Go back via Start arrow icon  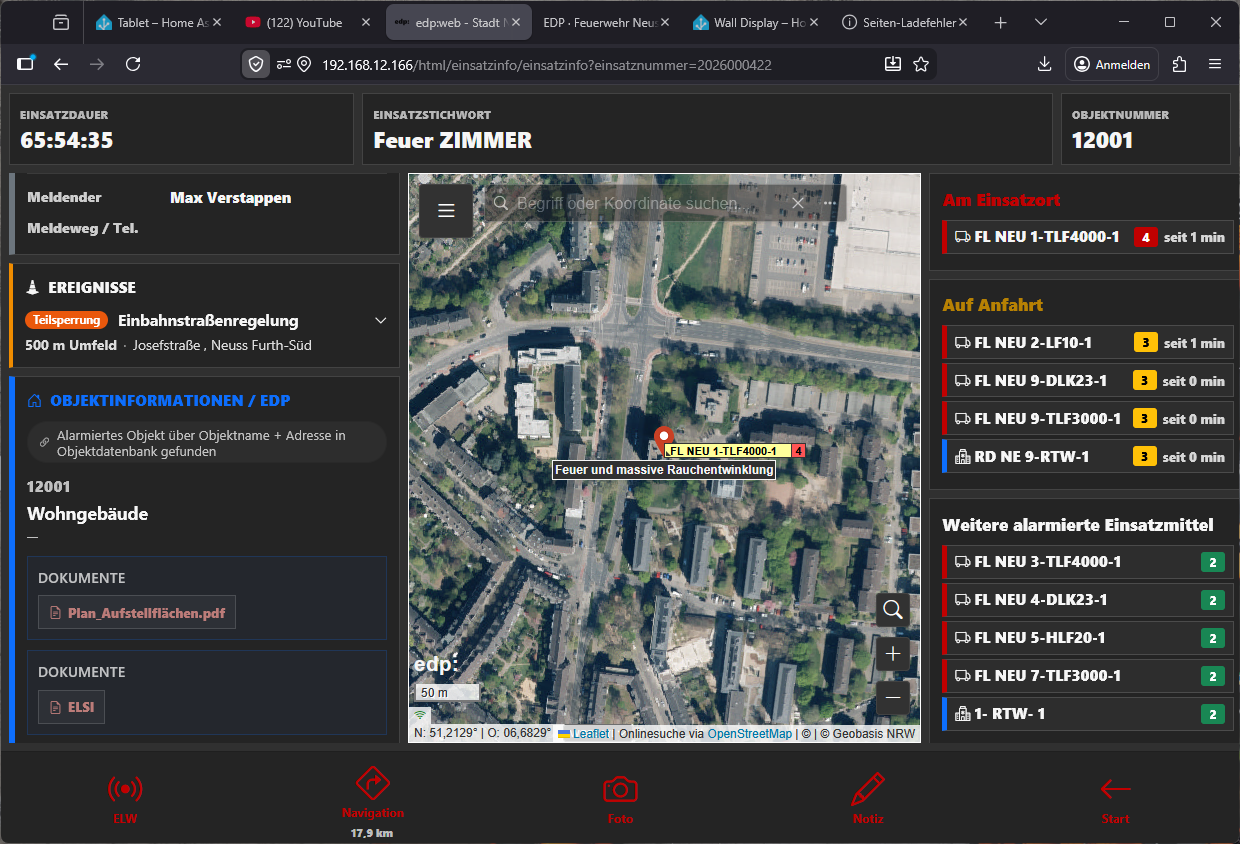[x=1115, y=789]
